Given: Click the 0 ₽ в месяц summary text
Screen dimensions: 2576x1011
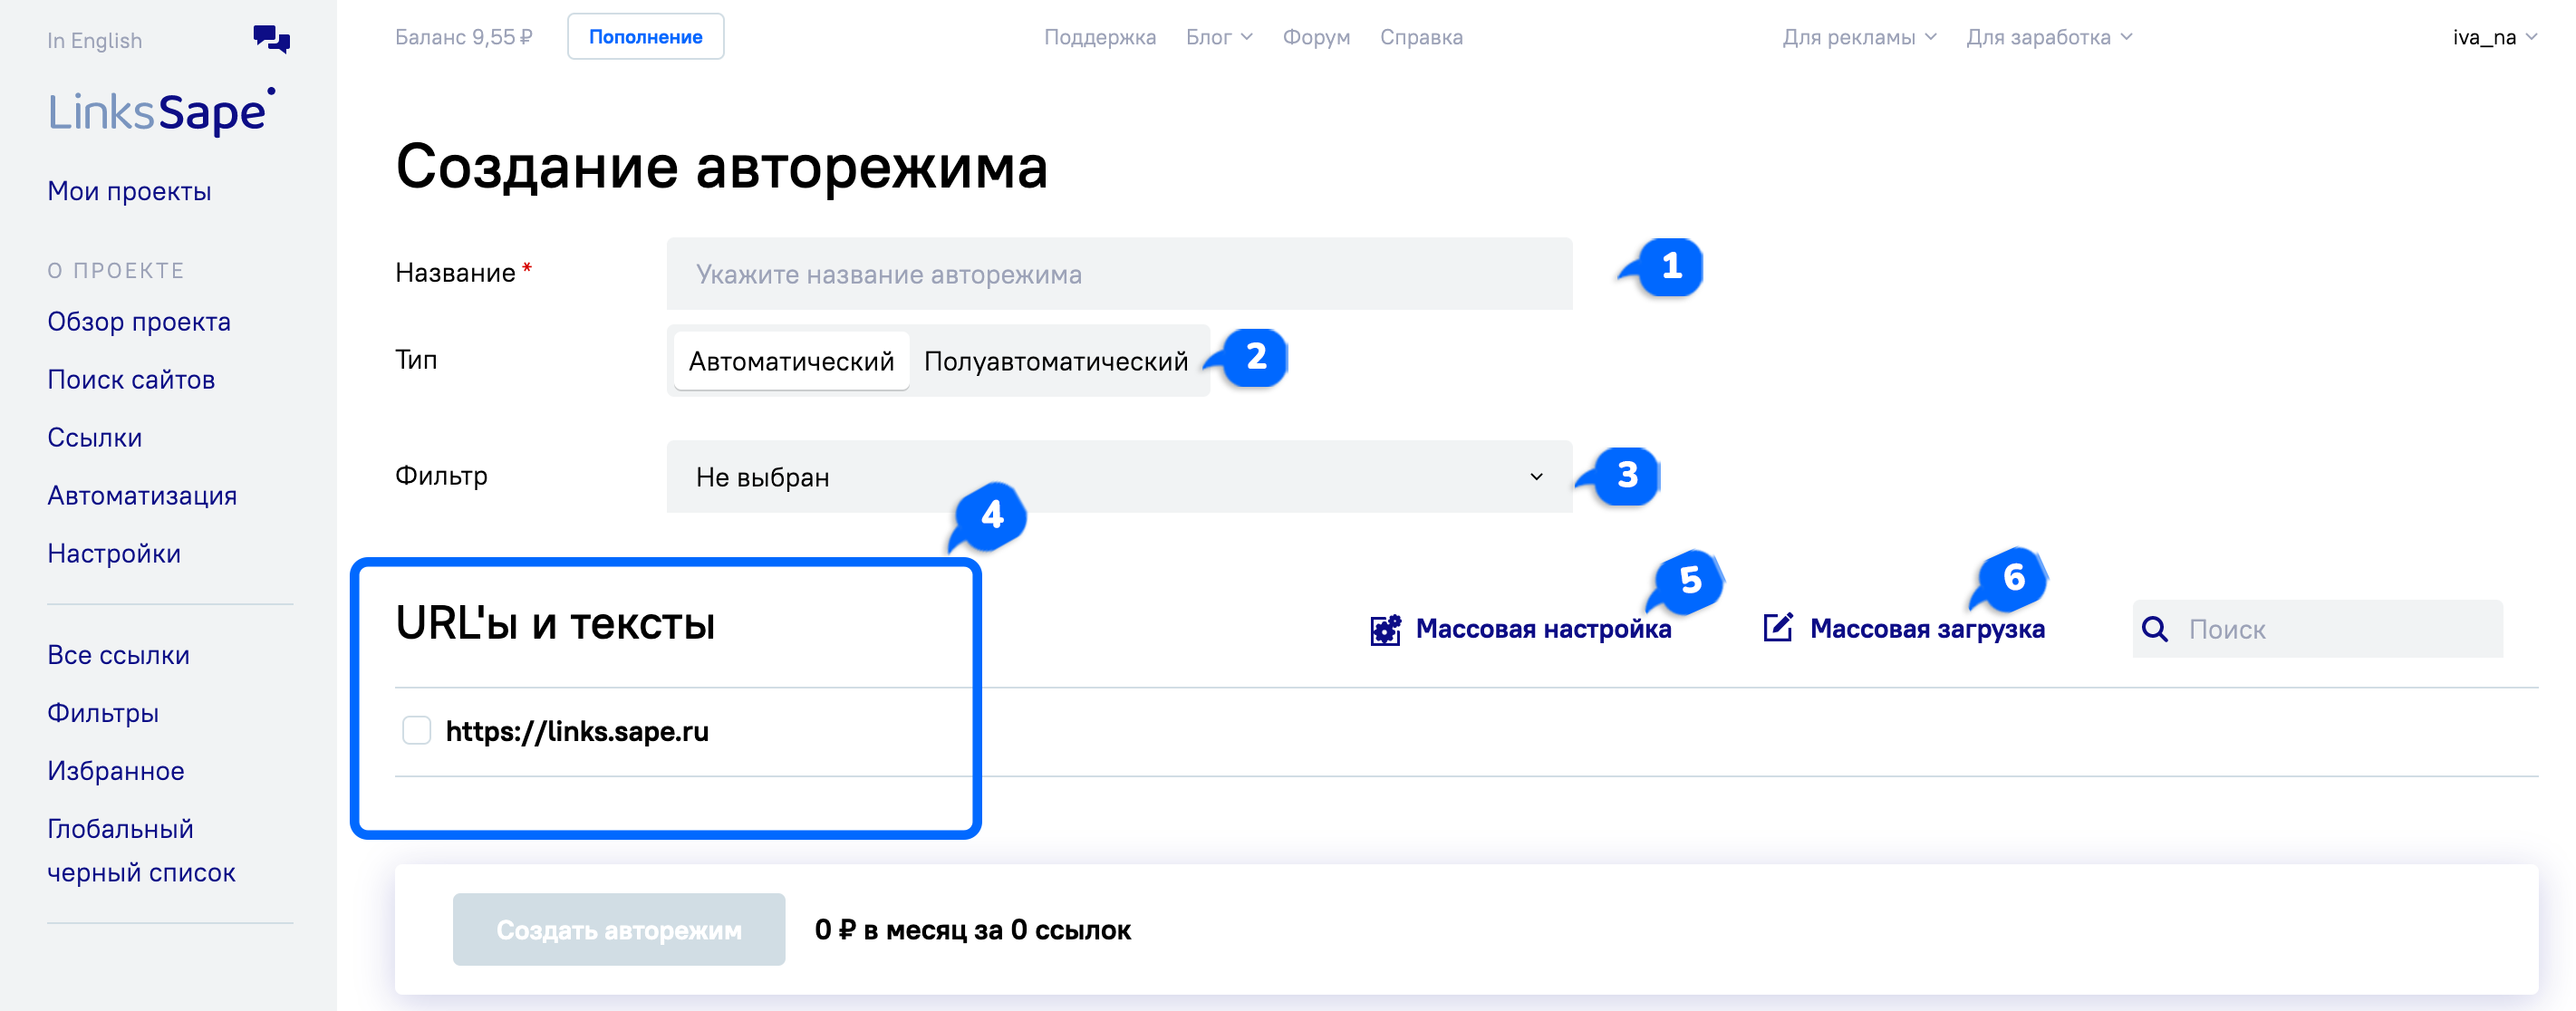Looking at the screenshot, I should (972, 930).
